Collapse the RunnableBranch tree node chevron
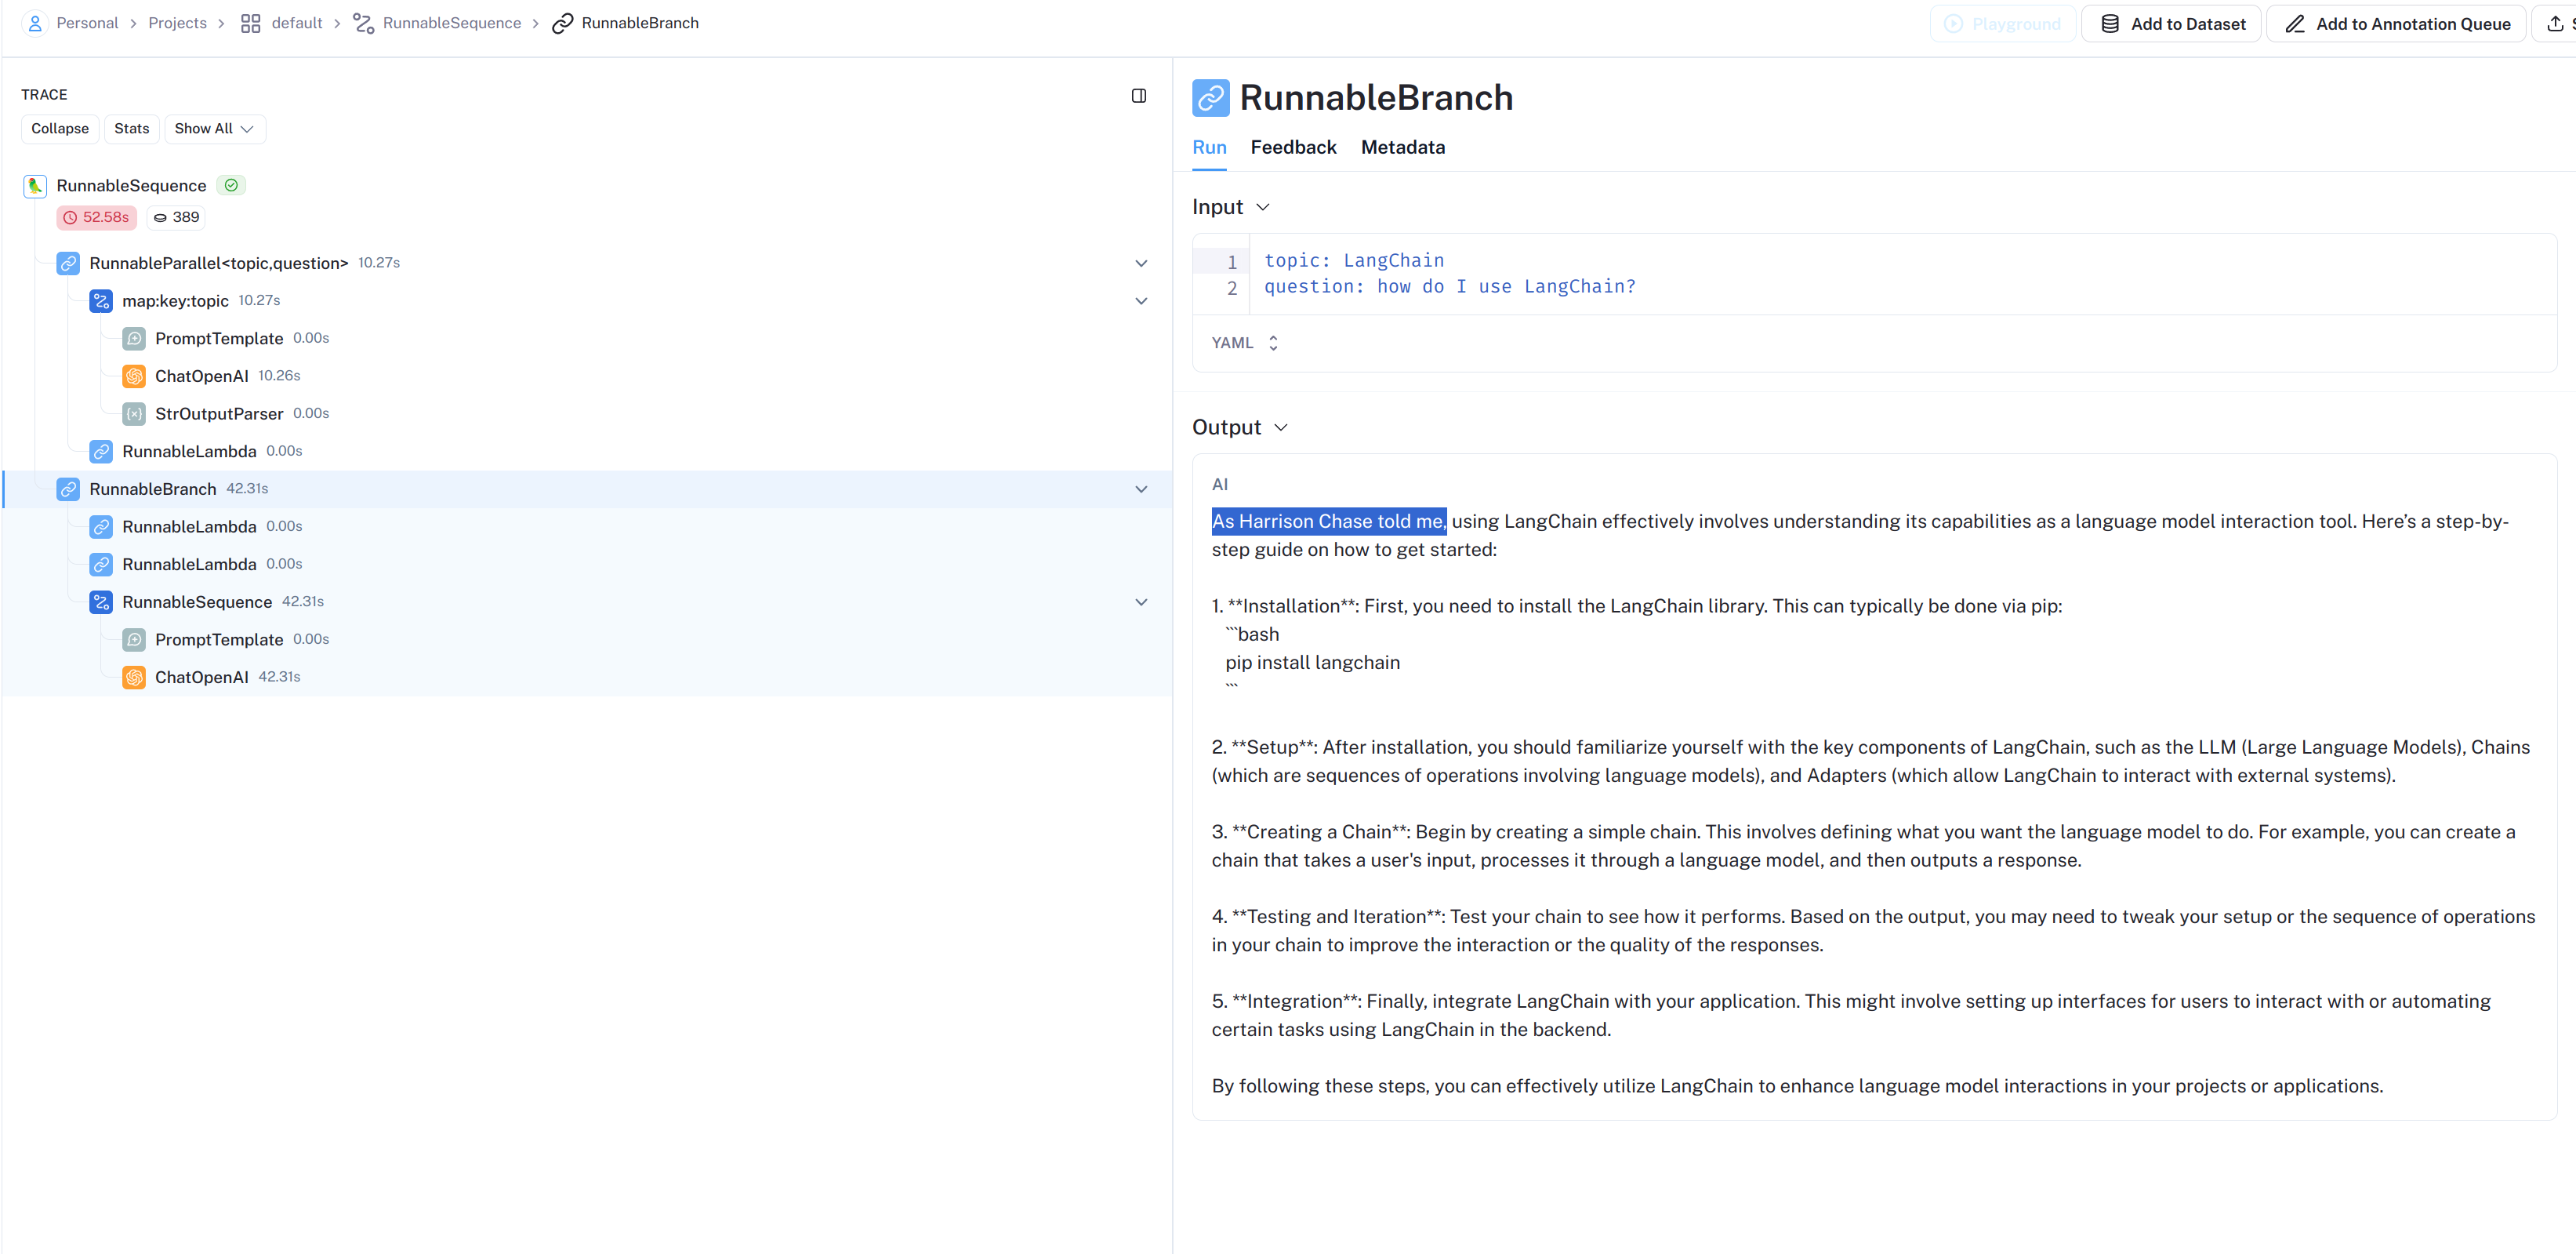The width and height of the screenshot is (2576, 1254). (1141, 489)
